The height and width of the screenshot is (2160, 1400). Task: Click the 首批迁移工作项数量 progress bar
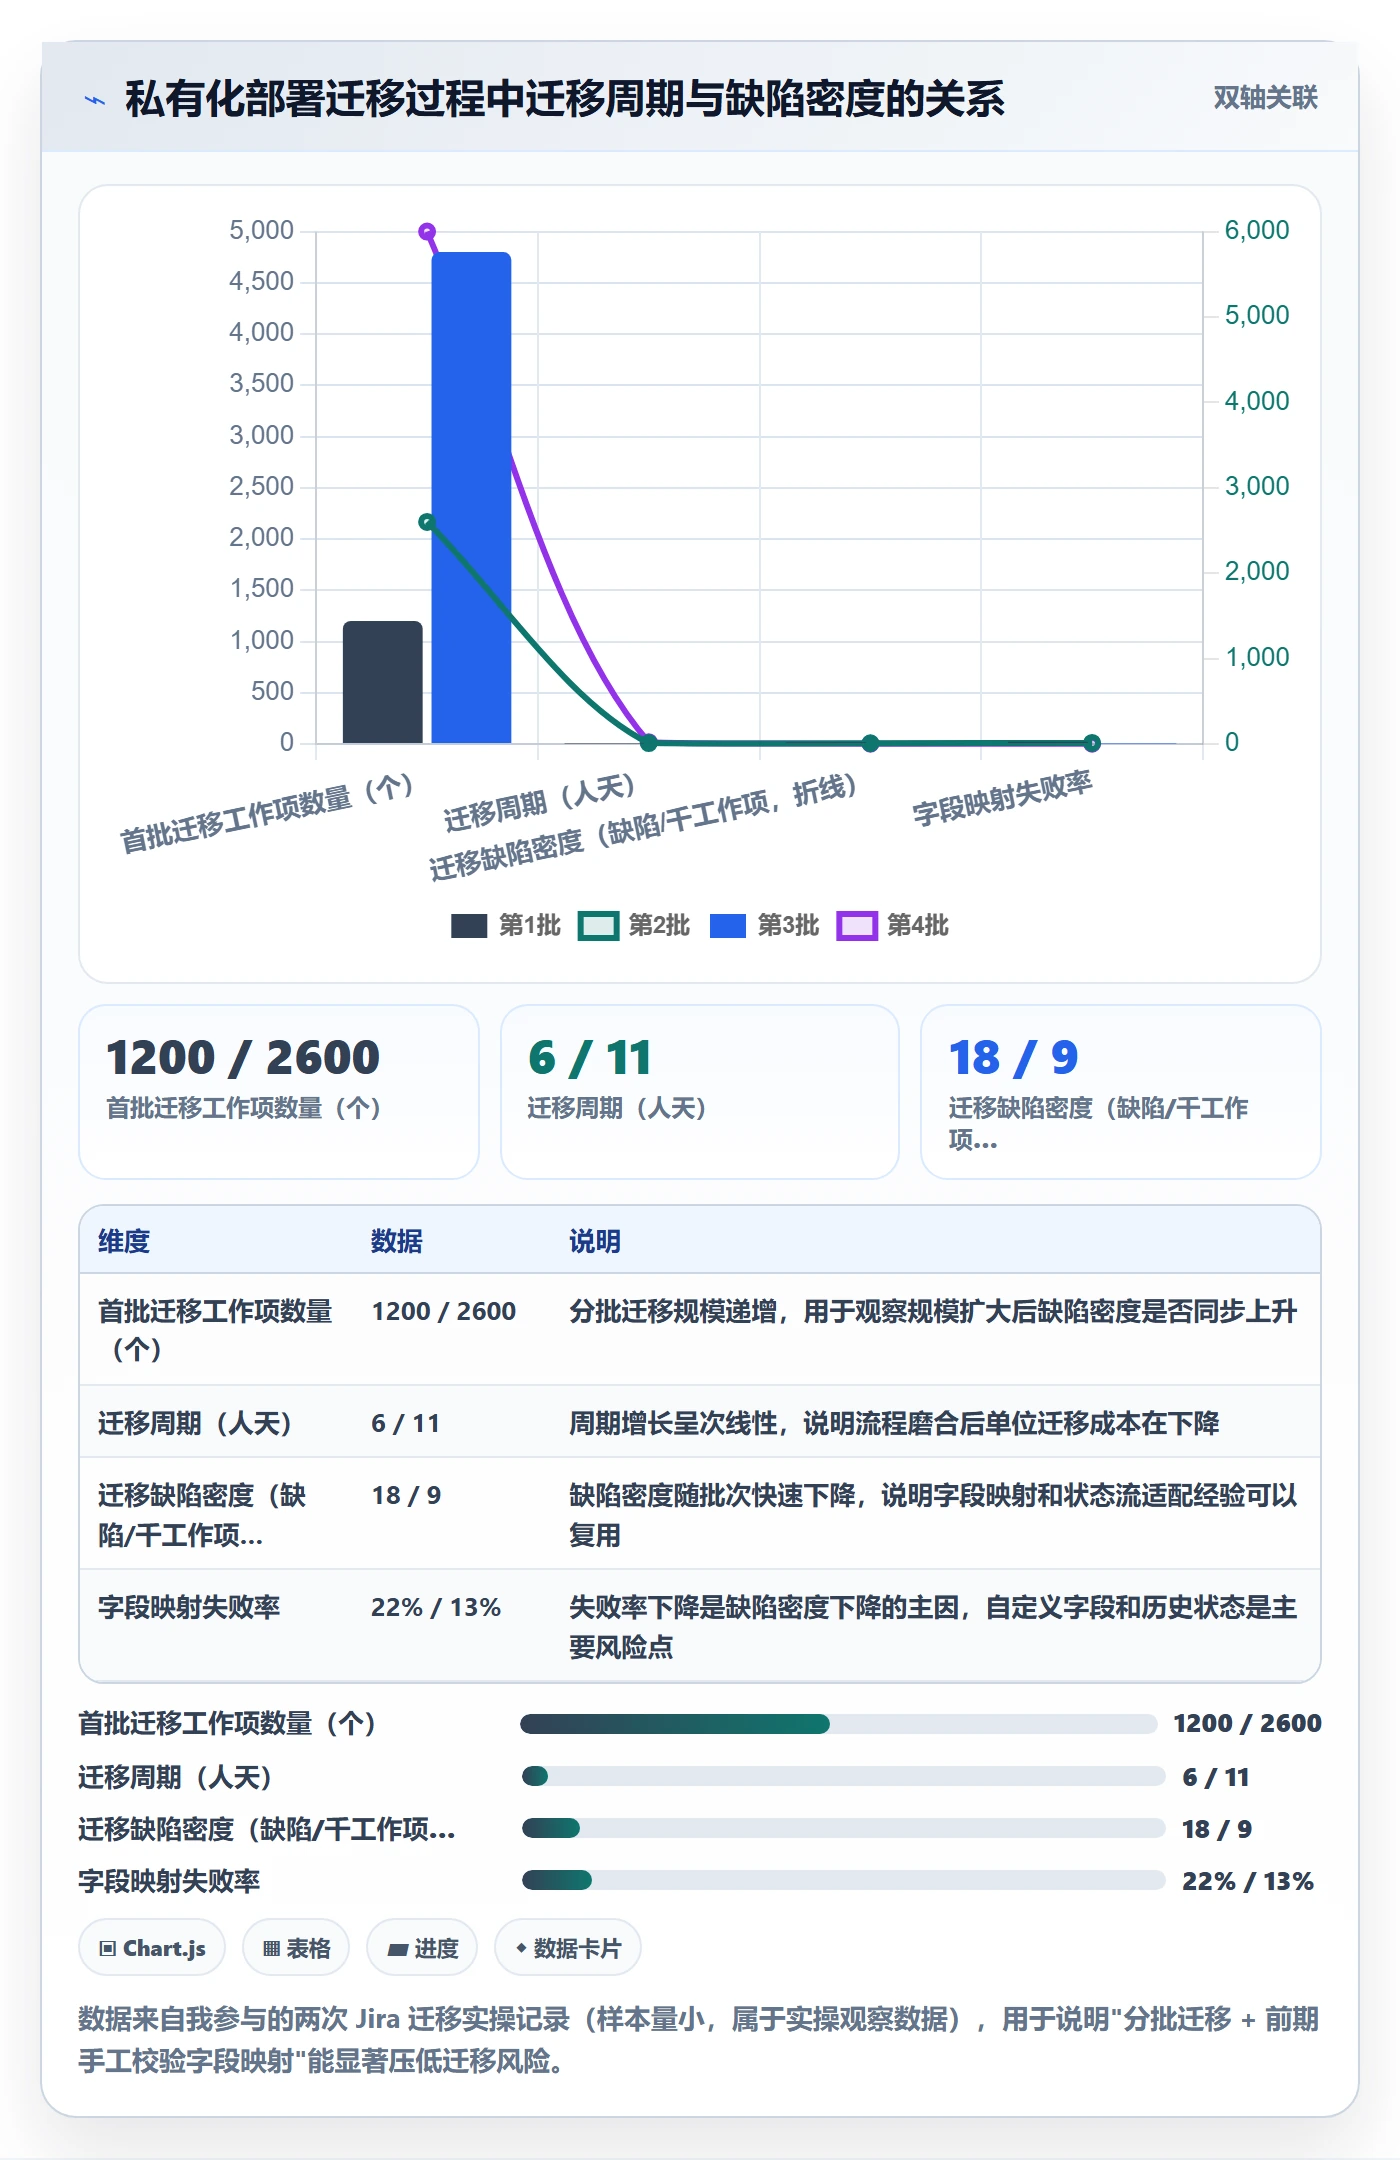click(839, 1723)
